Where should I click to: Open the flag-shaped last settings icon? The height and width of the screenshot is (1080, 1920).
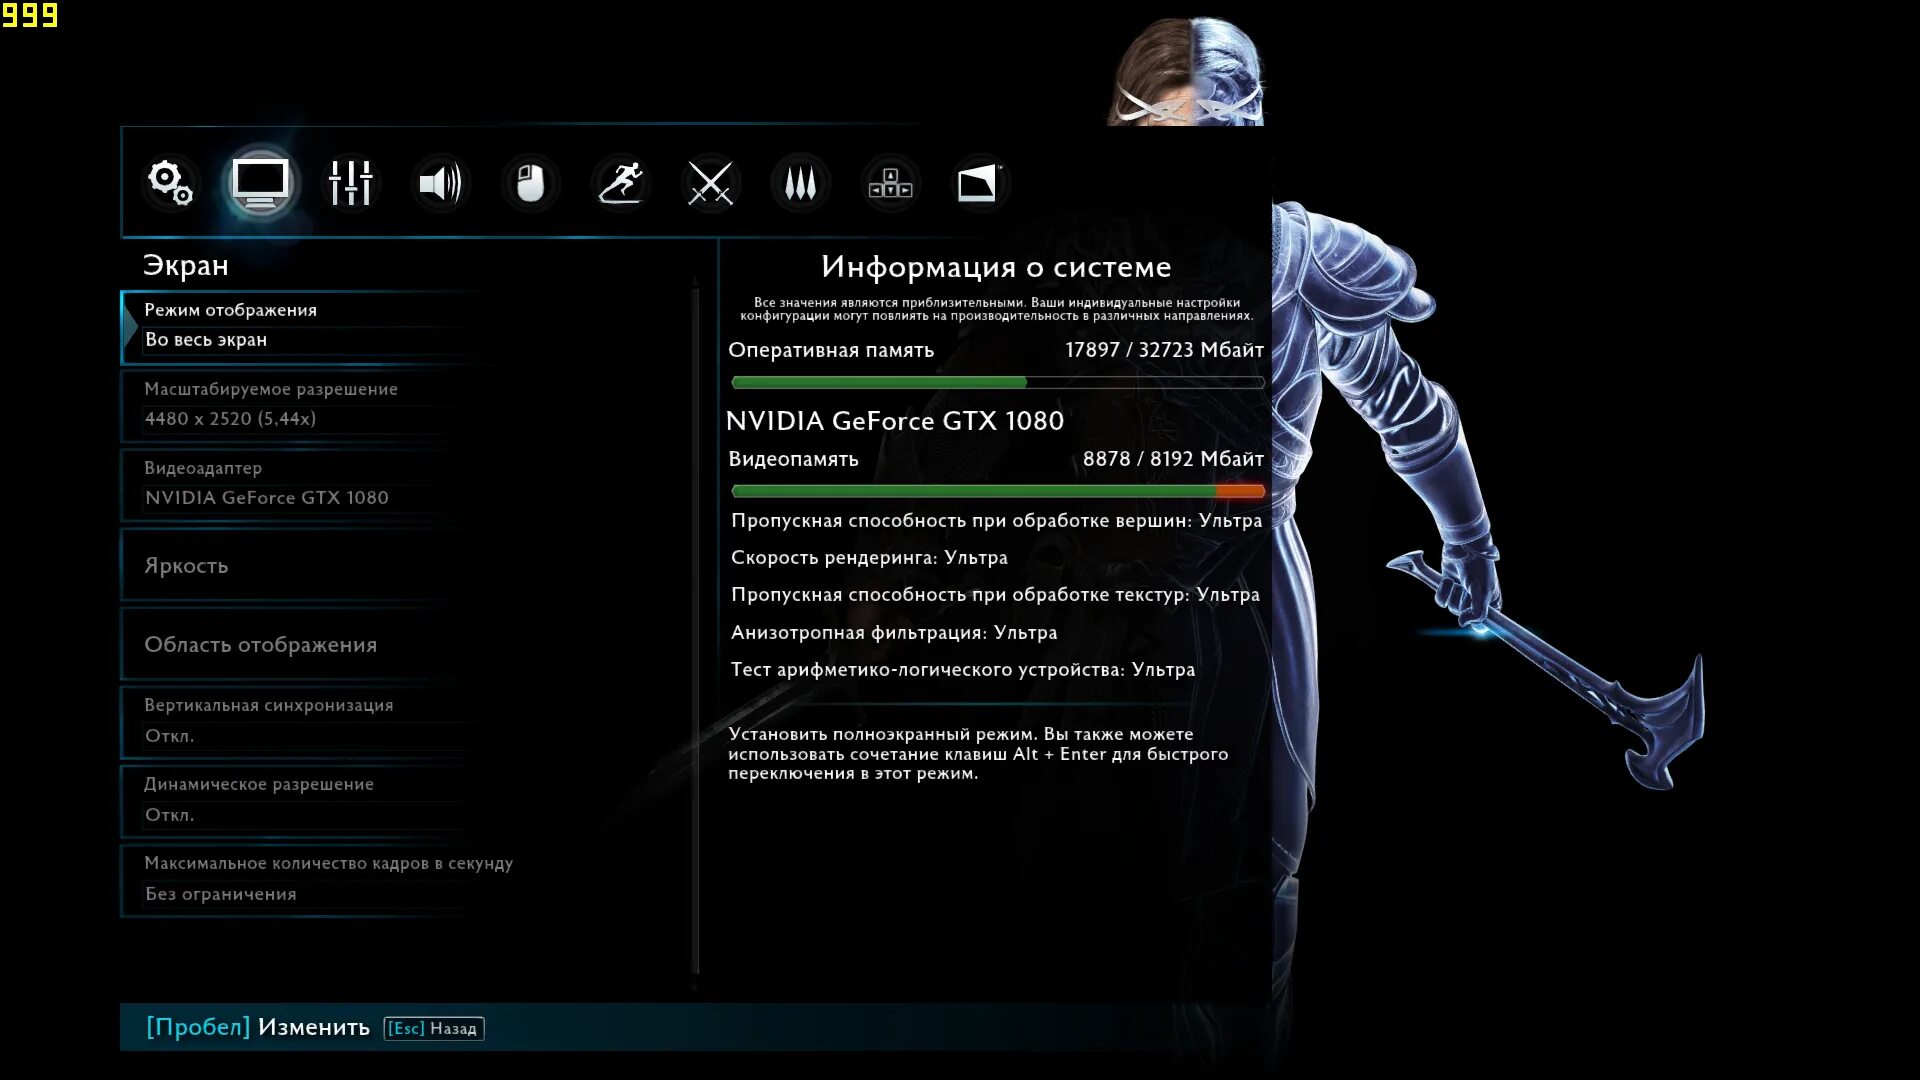(978, 183)
